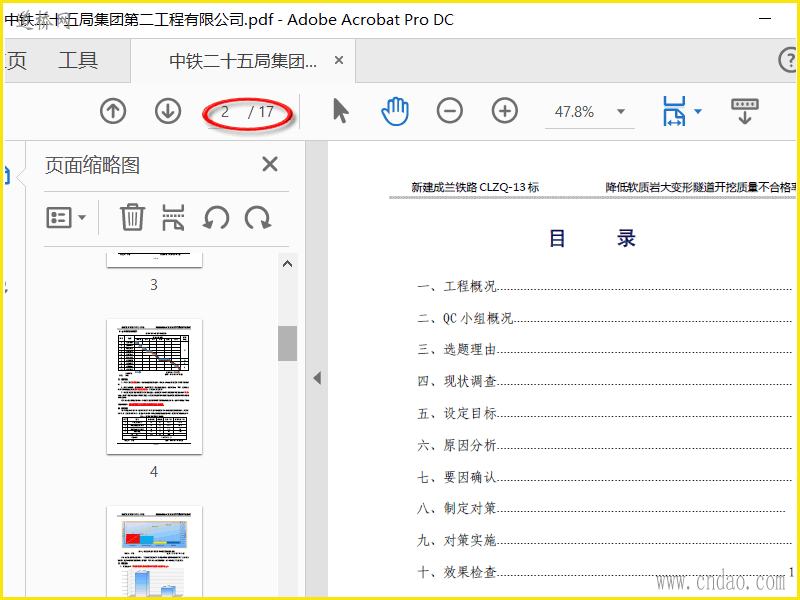Click the current page number field

[x=225, y=112]
